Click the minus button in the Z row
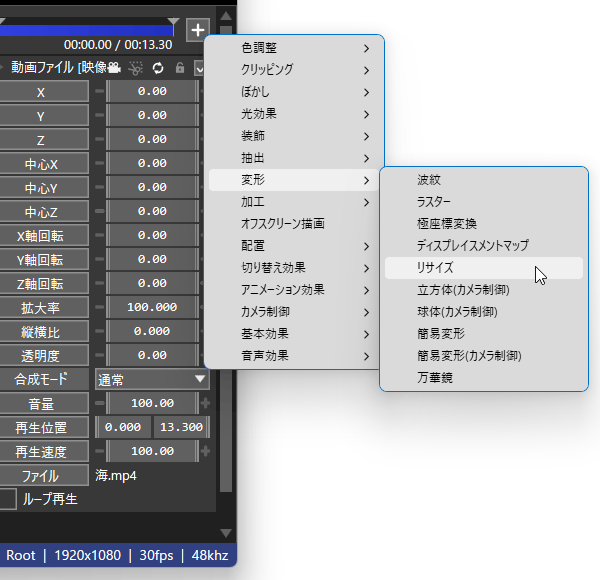 (x=99, y=139)
